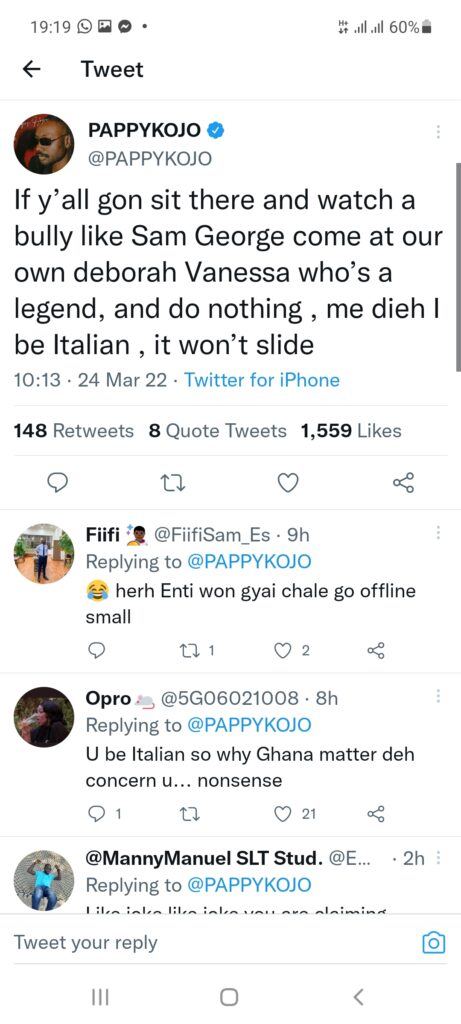
Task: Retweet the main PAPPYKOJO tweet
Action: pos(174,483)
